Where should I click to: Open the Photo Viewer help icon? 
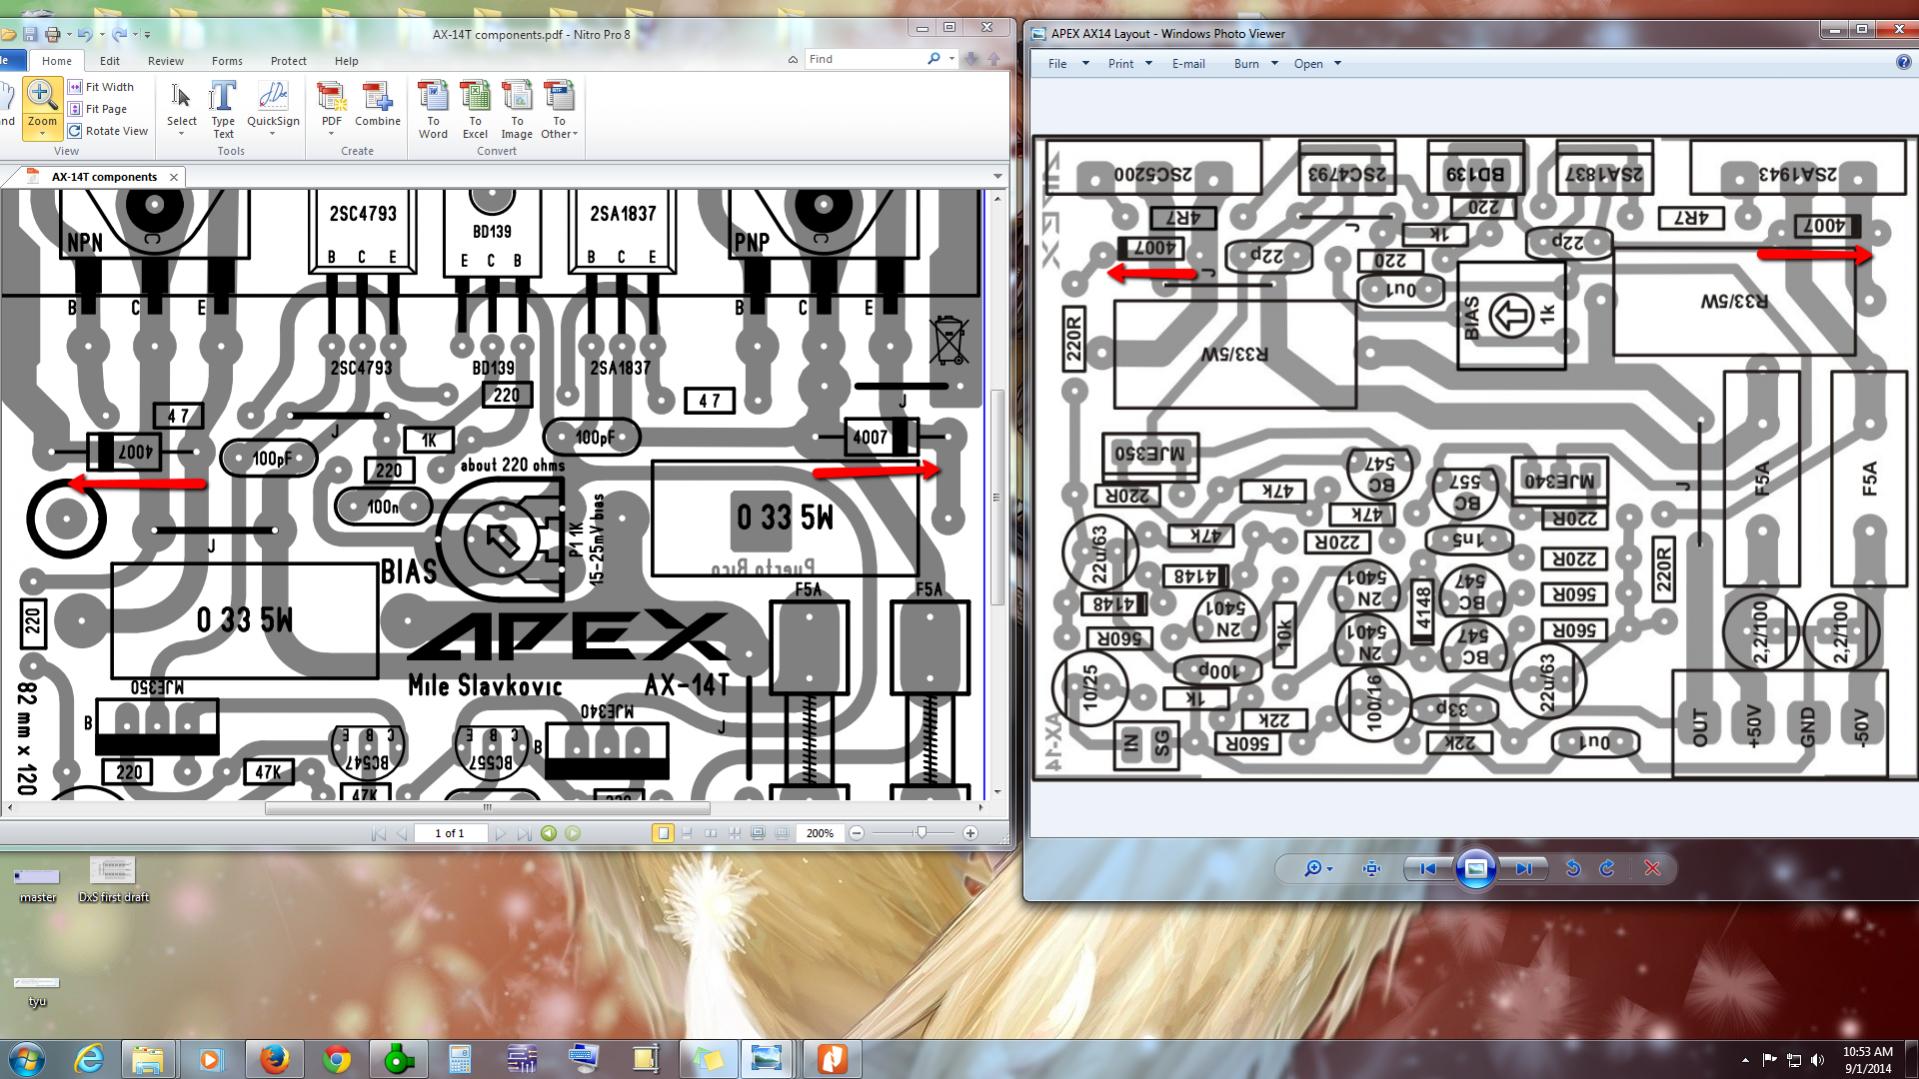click(x=1903, y=62)
